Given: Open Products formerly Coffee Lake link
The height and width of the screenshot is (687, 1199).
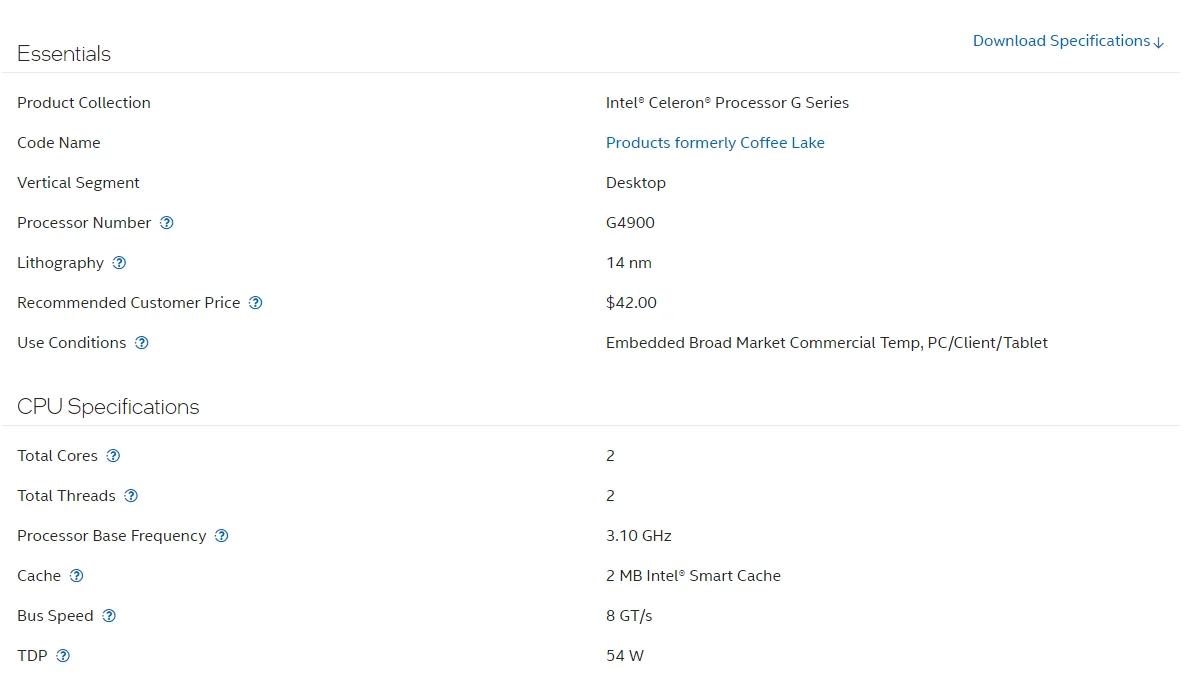Looking at the screenshot, I should (715, 143).
